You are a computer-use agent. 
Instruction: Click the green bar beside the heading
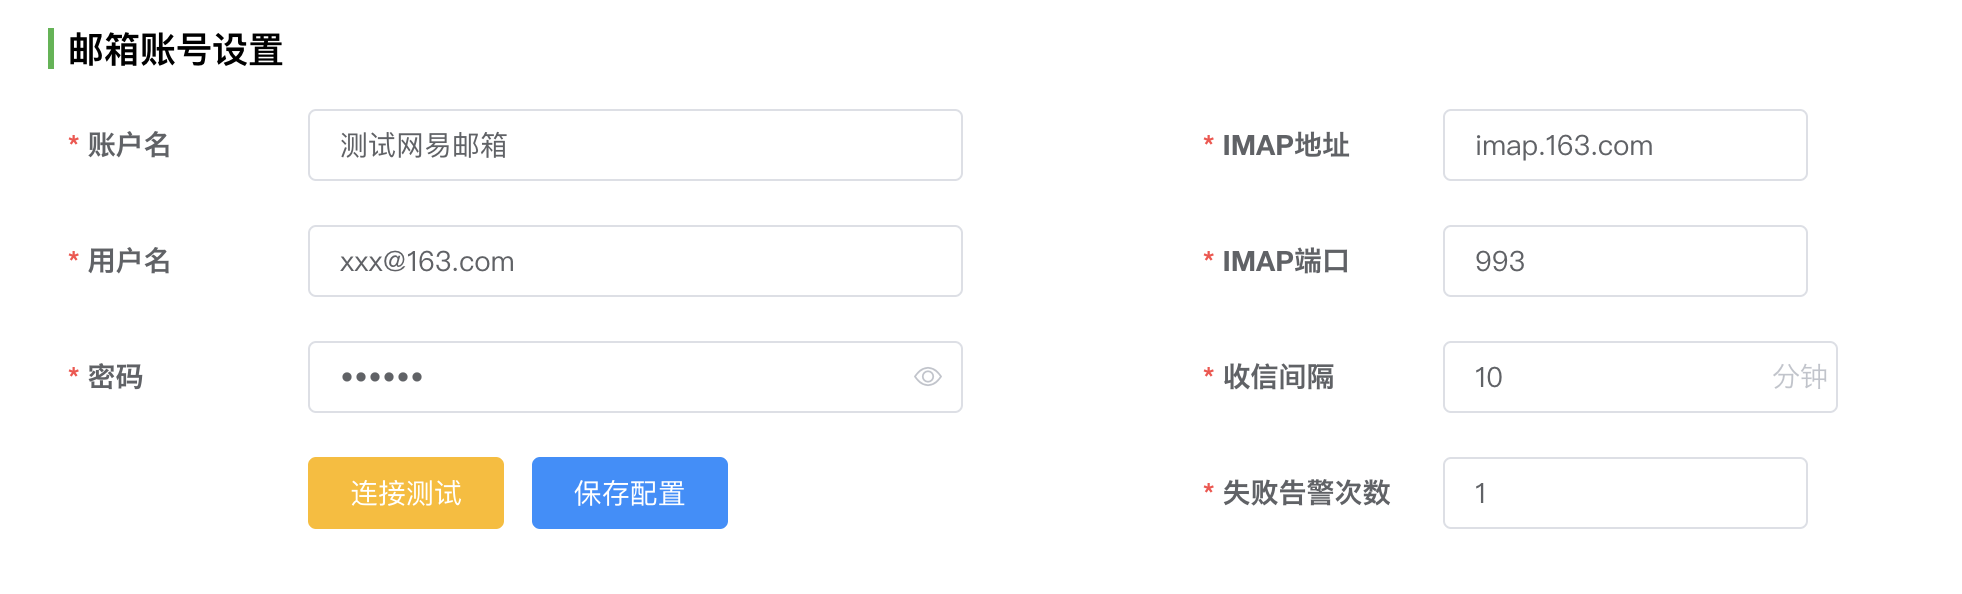tap(51, 49)
